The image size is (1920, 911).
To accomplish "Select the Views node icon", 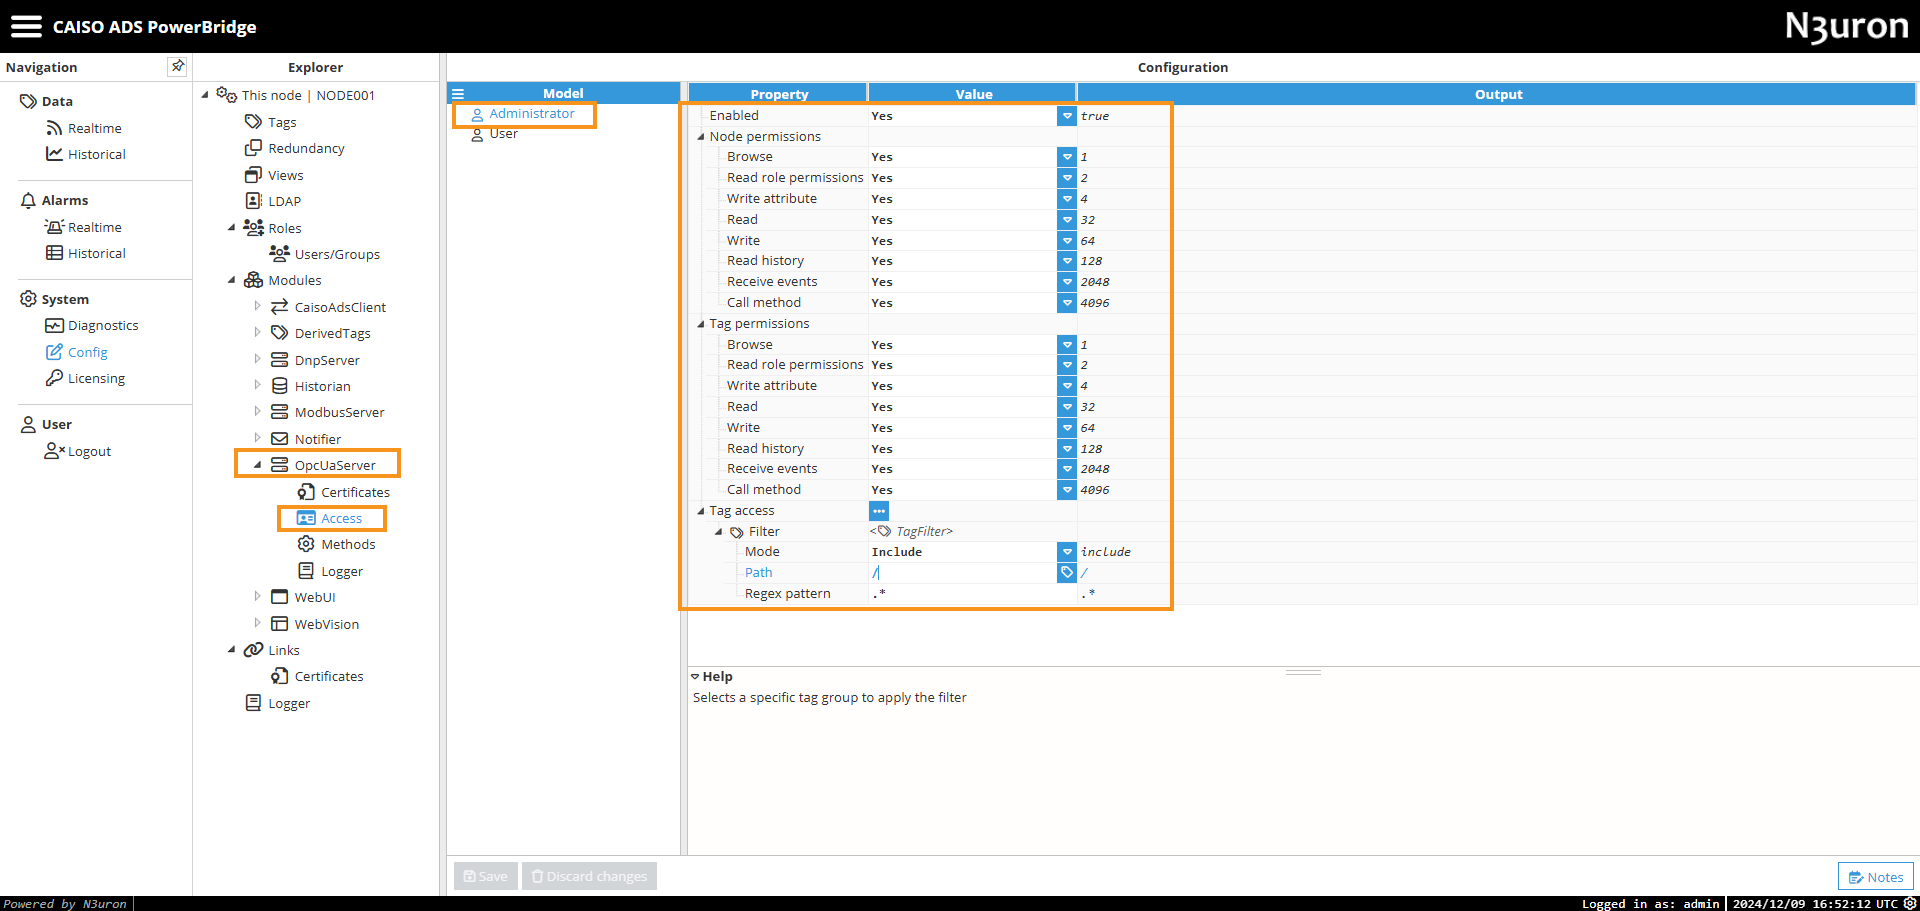I will (254, 175).
